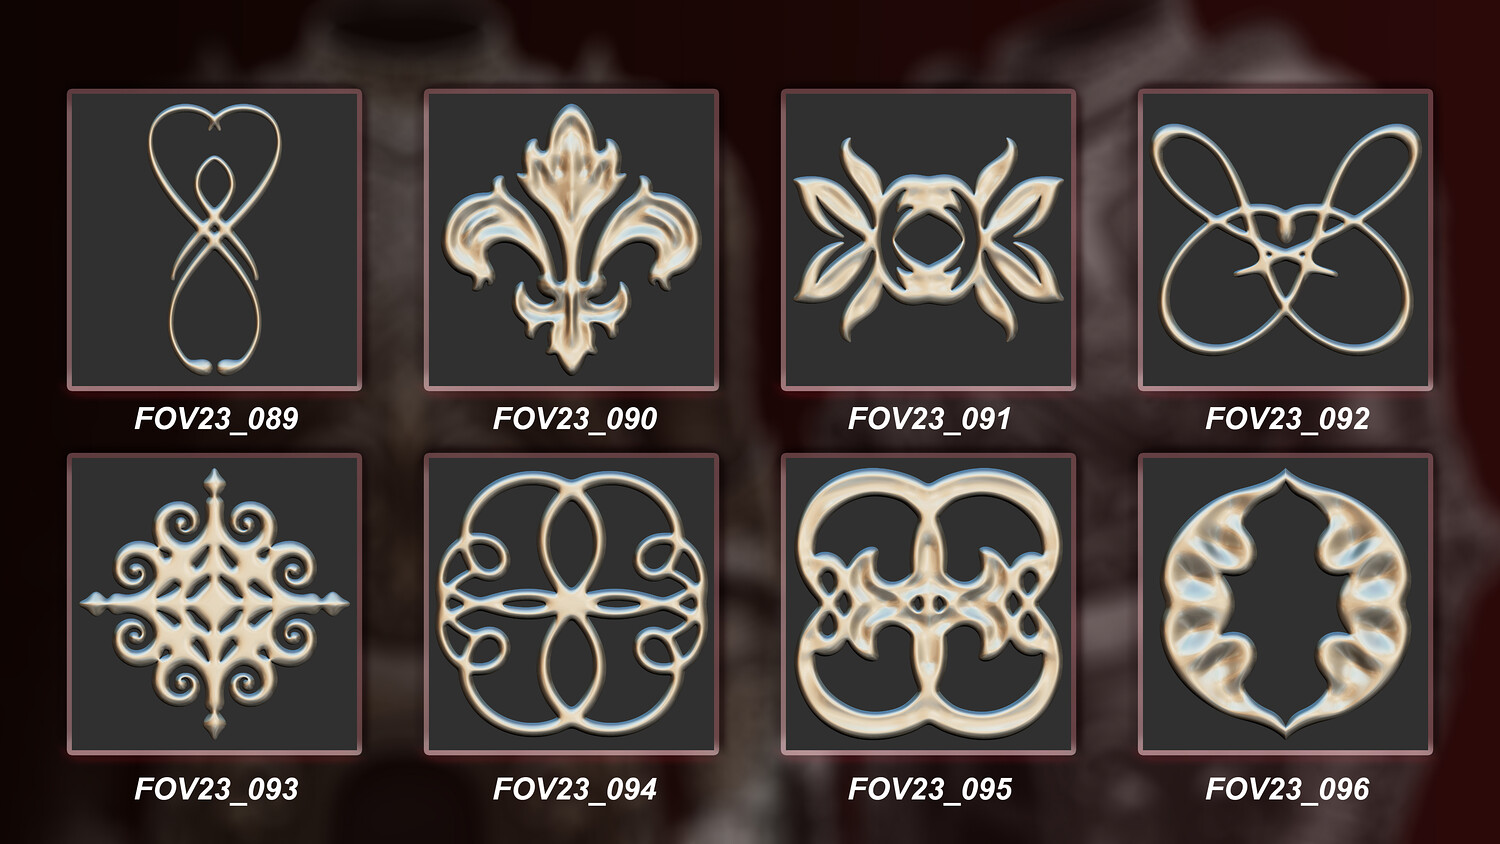Select the FOV23_096 round wavy ornament thumbnail

1285,604
